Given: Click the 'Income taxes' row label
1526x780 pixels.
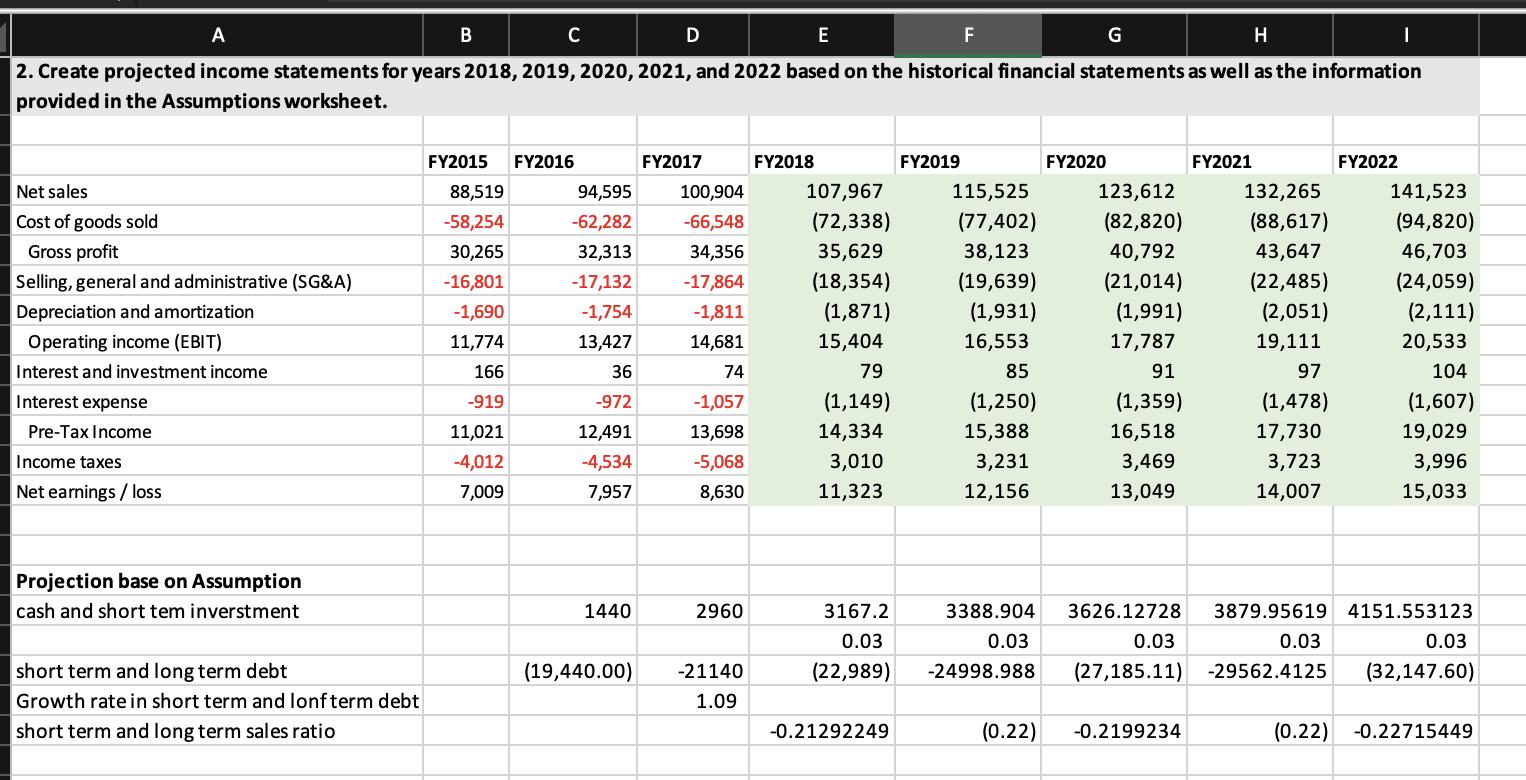Looking at the screenshot, I should (69, 461).
